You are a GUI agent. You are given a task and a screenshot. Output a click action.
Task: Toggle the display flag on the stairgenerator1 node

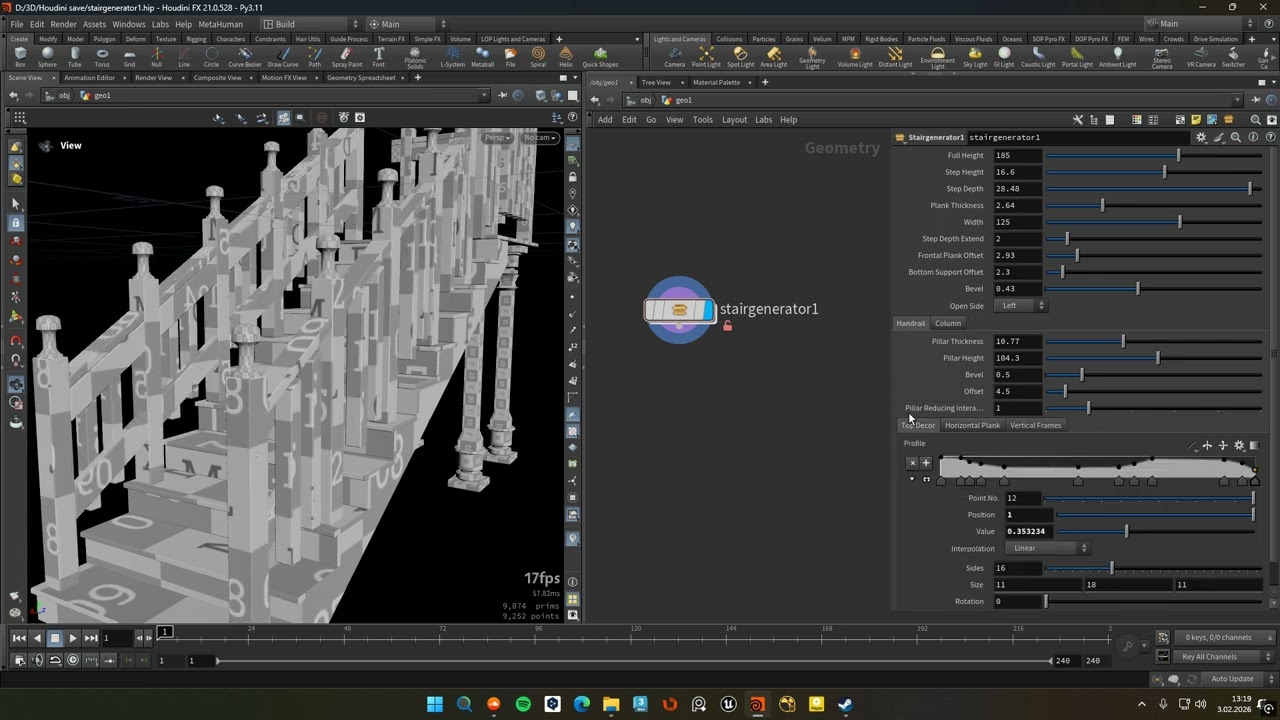coord(709,310)
